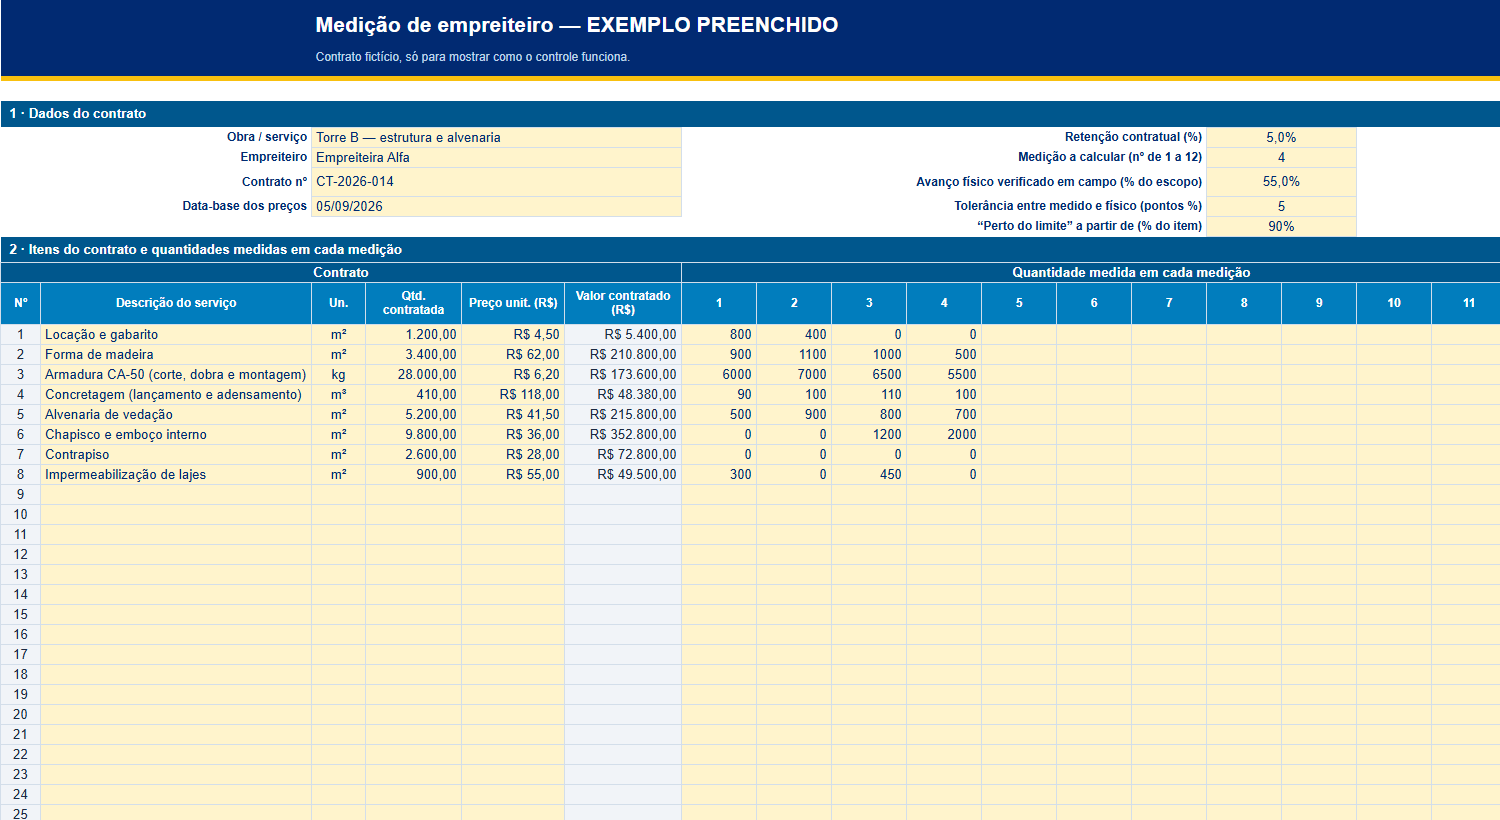Click the measured quantity '6000' for Armadura
Screen dimensions: 1500x820
719,374
